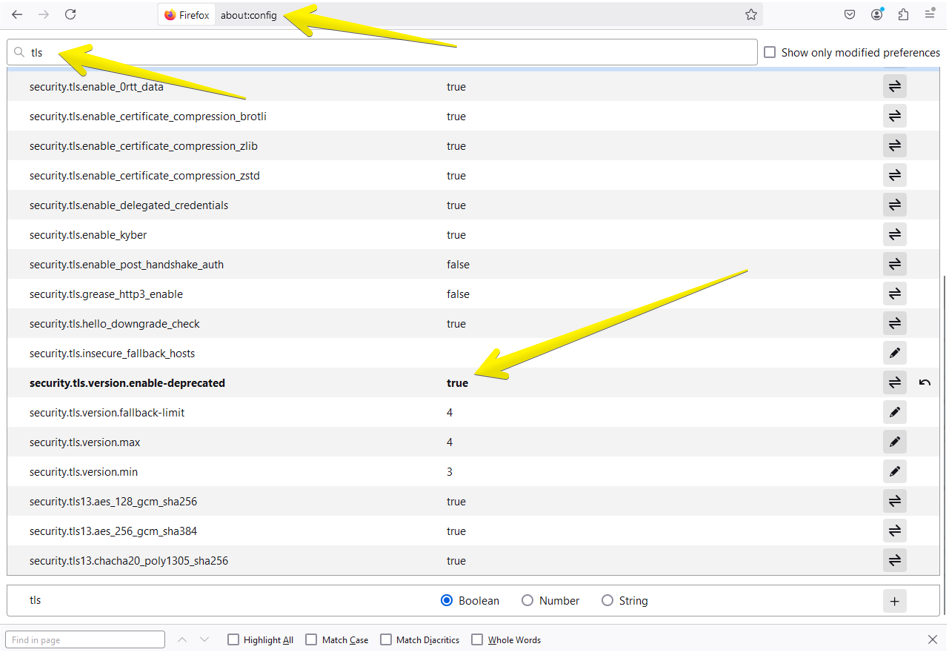Add new tls preference with plus button
The width and height of the screenshot is (947, 651).
coord(894,601)
